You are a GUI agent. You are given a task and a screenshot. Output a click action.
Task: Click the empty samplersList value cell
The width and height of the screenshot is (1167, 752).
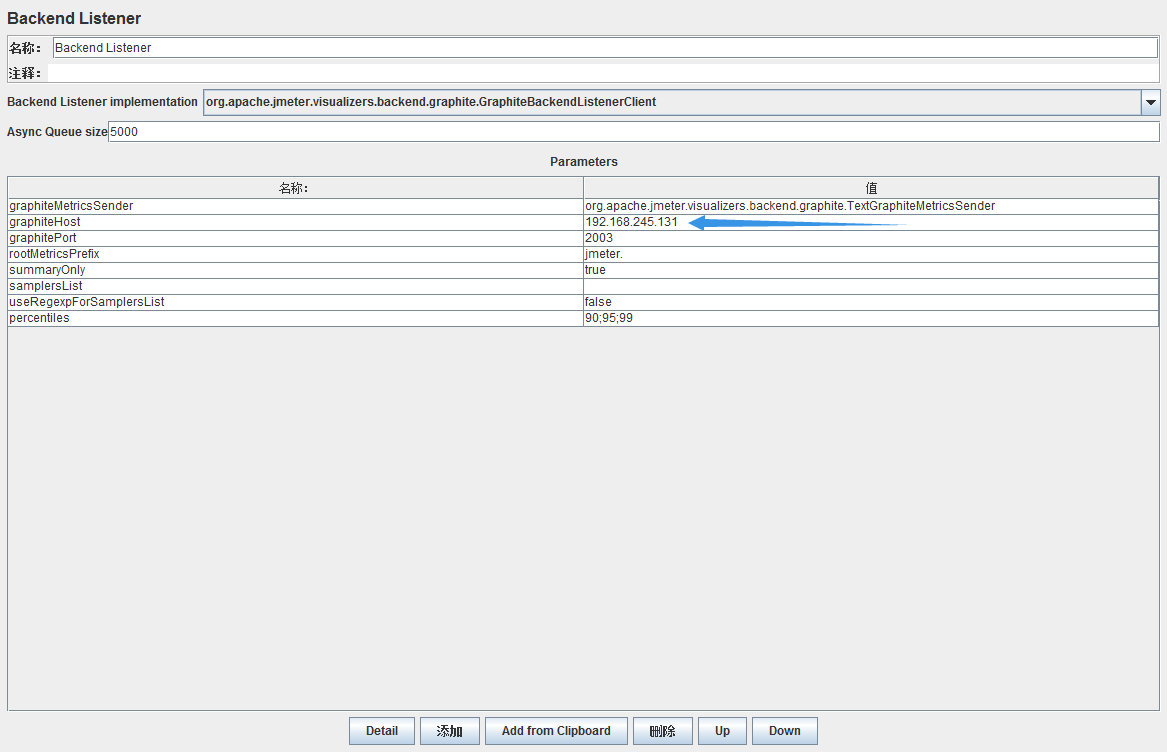(871, 286)
